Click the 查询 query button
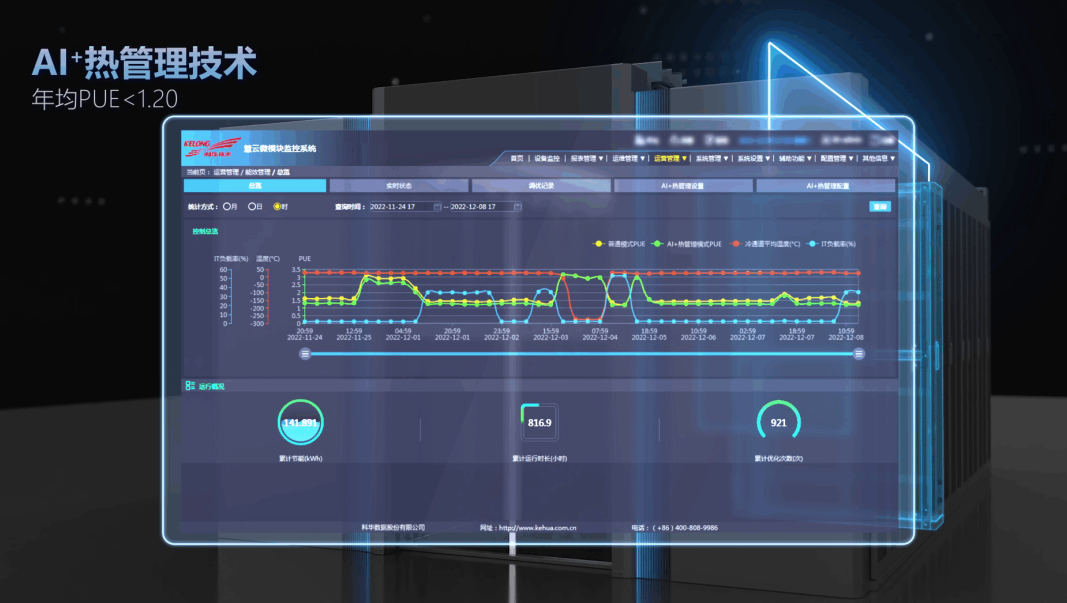1067x603 pixels. click(880, 206)
